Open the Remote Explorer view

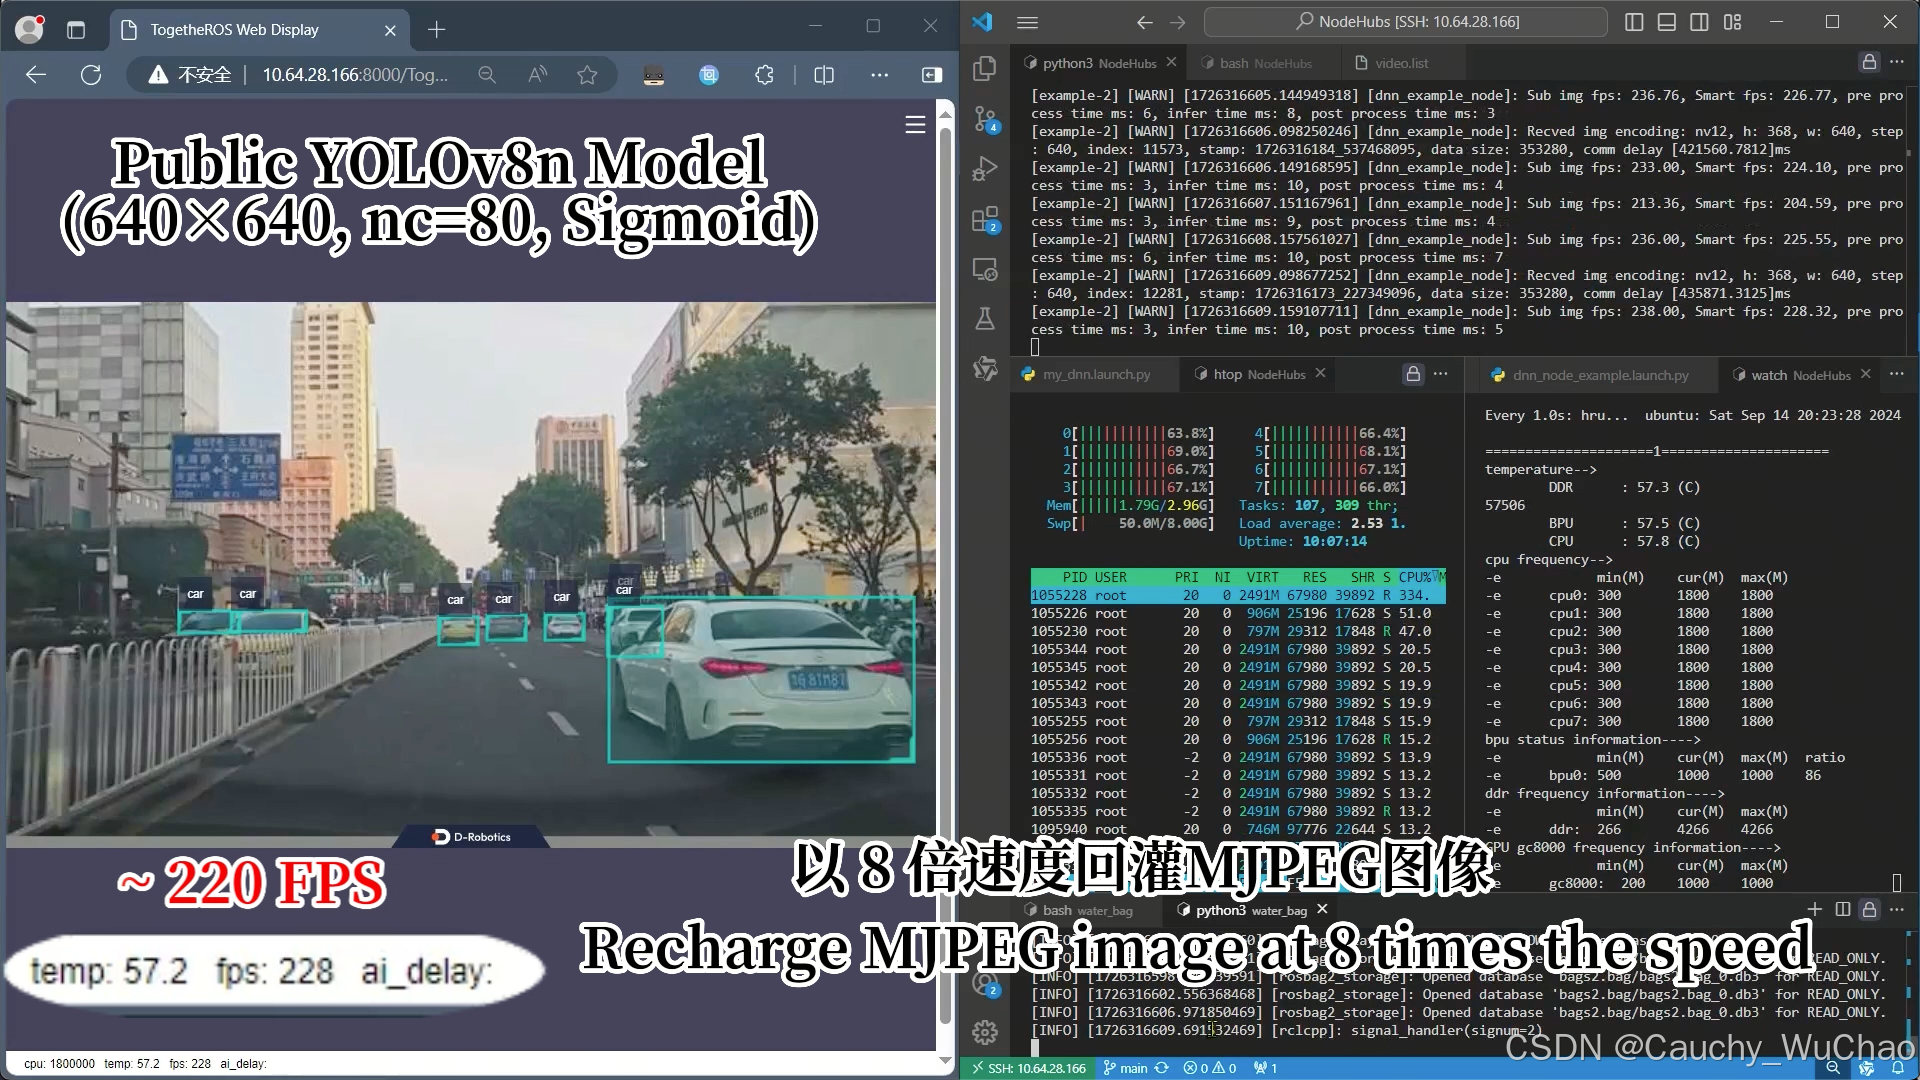pos(985,269)
